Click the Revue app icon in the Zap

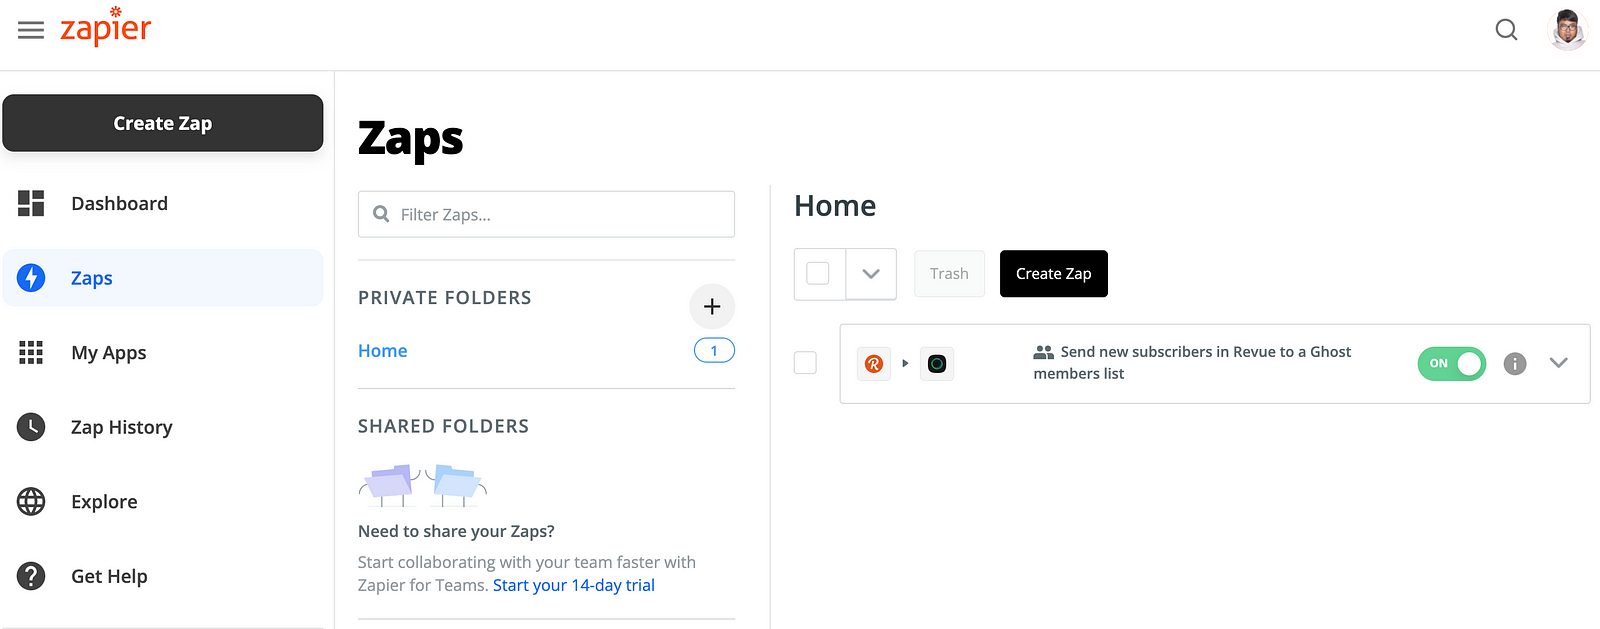click(x=874, y=364)
